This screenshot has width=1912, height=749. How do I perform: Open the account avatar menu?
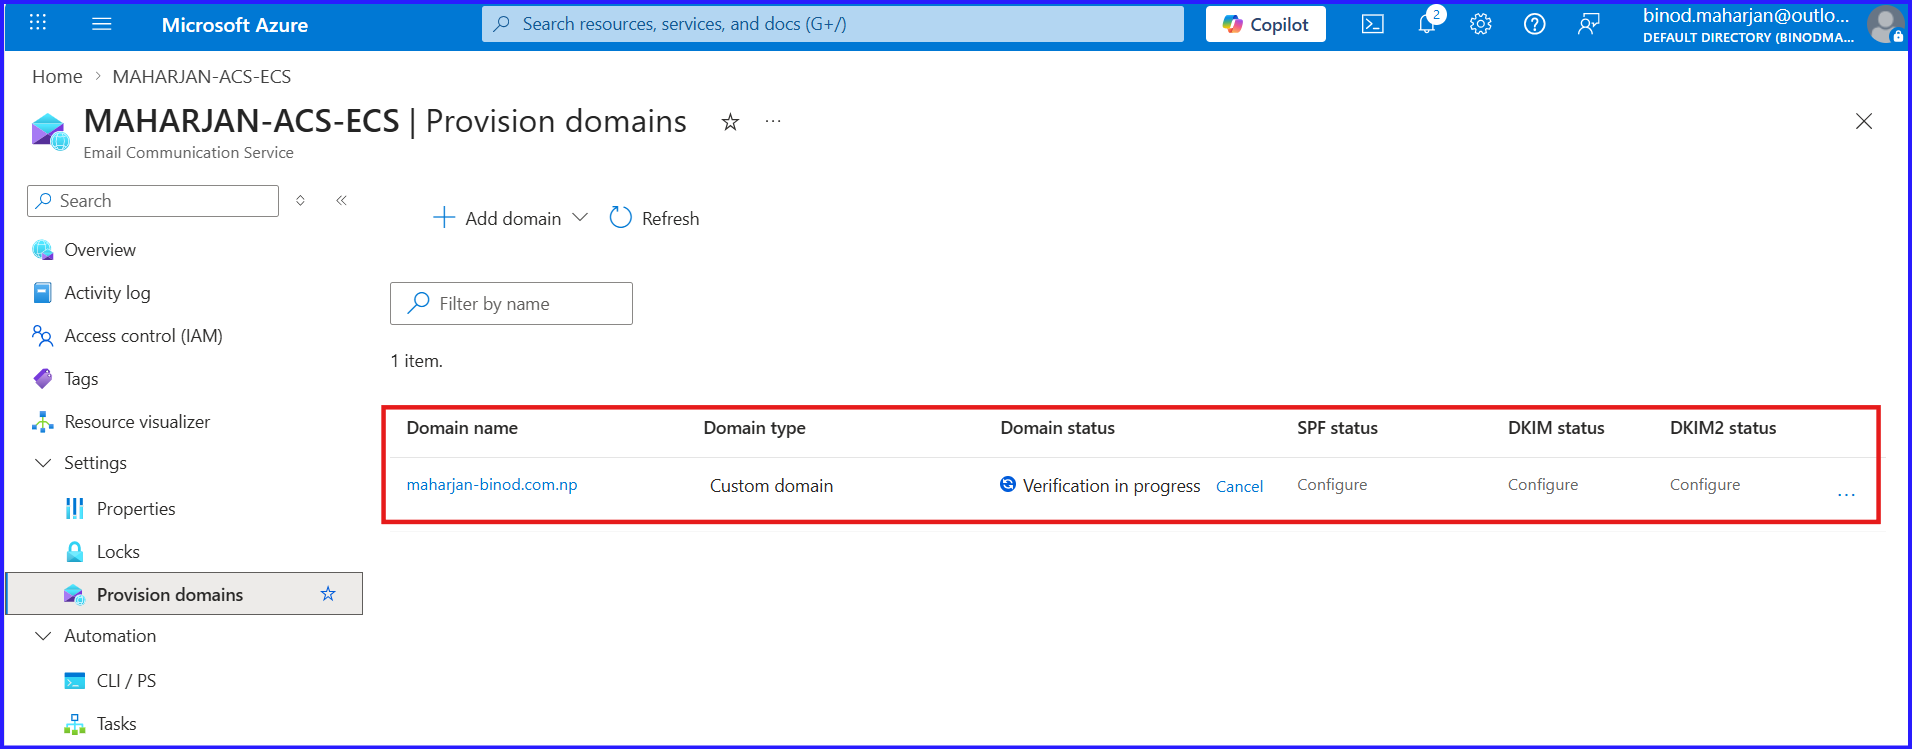point(1886,24)
